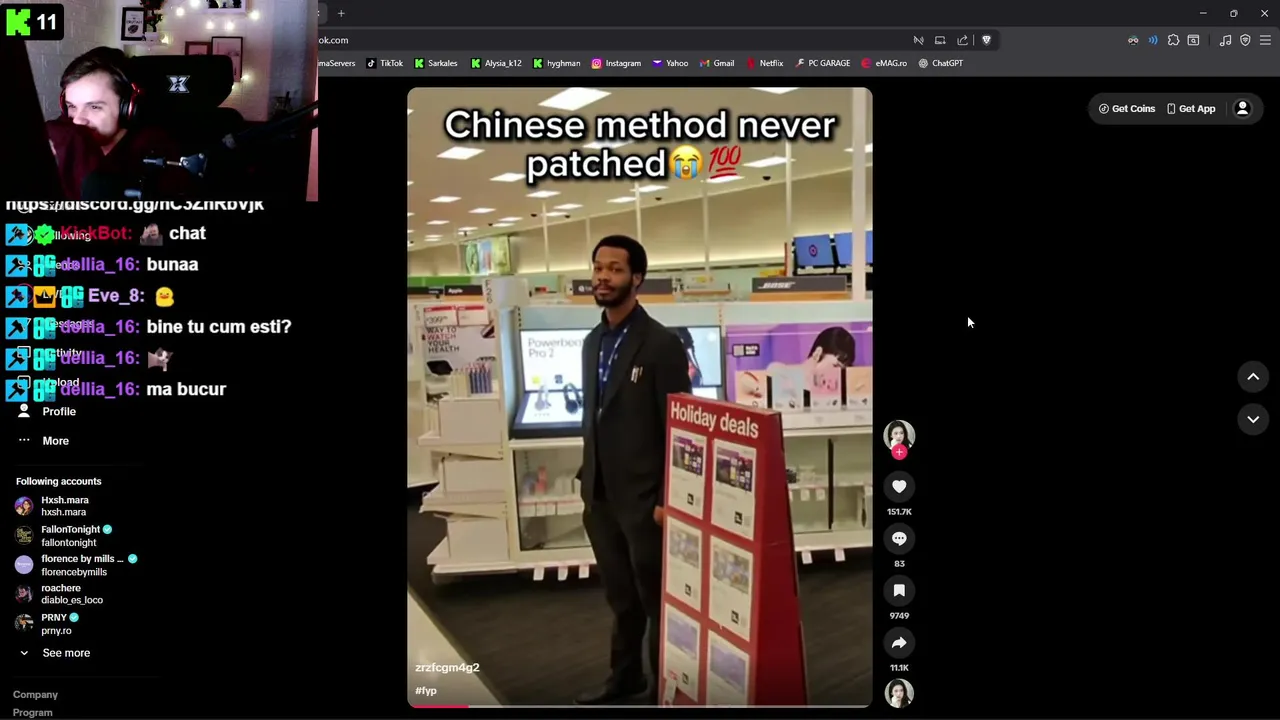Image resolution: width=1280 pixels, height=720 pixels.
Task: Open the hyghman bookmark
Action: pyautogui.click(x=557, y=63)
